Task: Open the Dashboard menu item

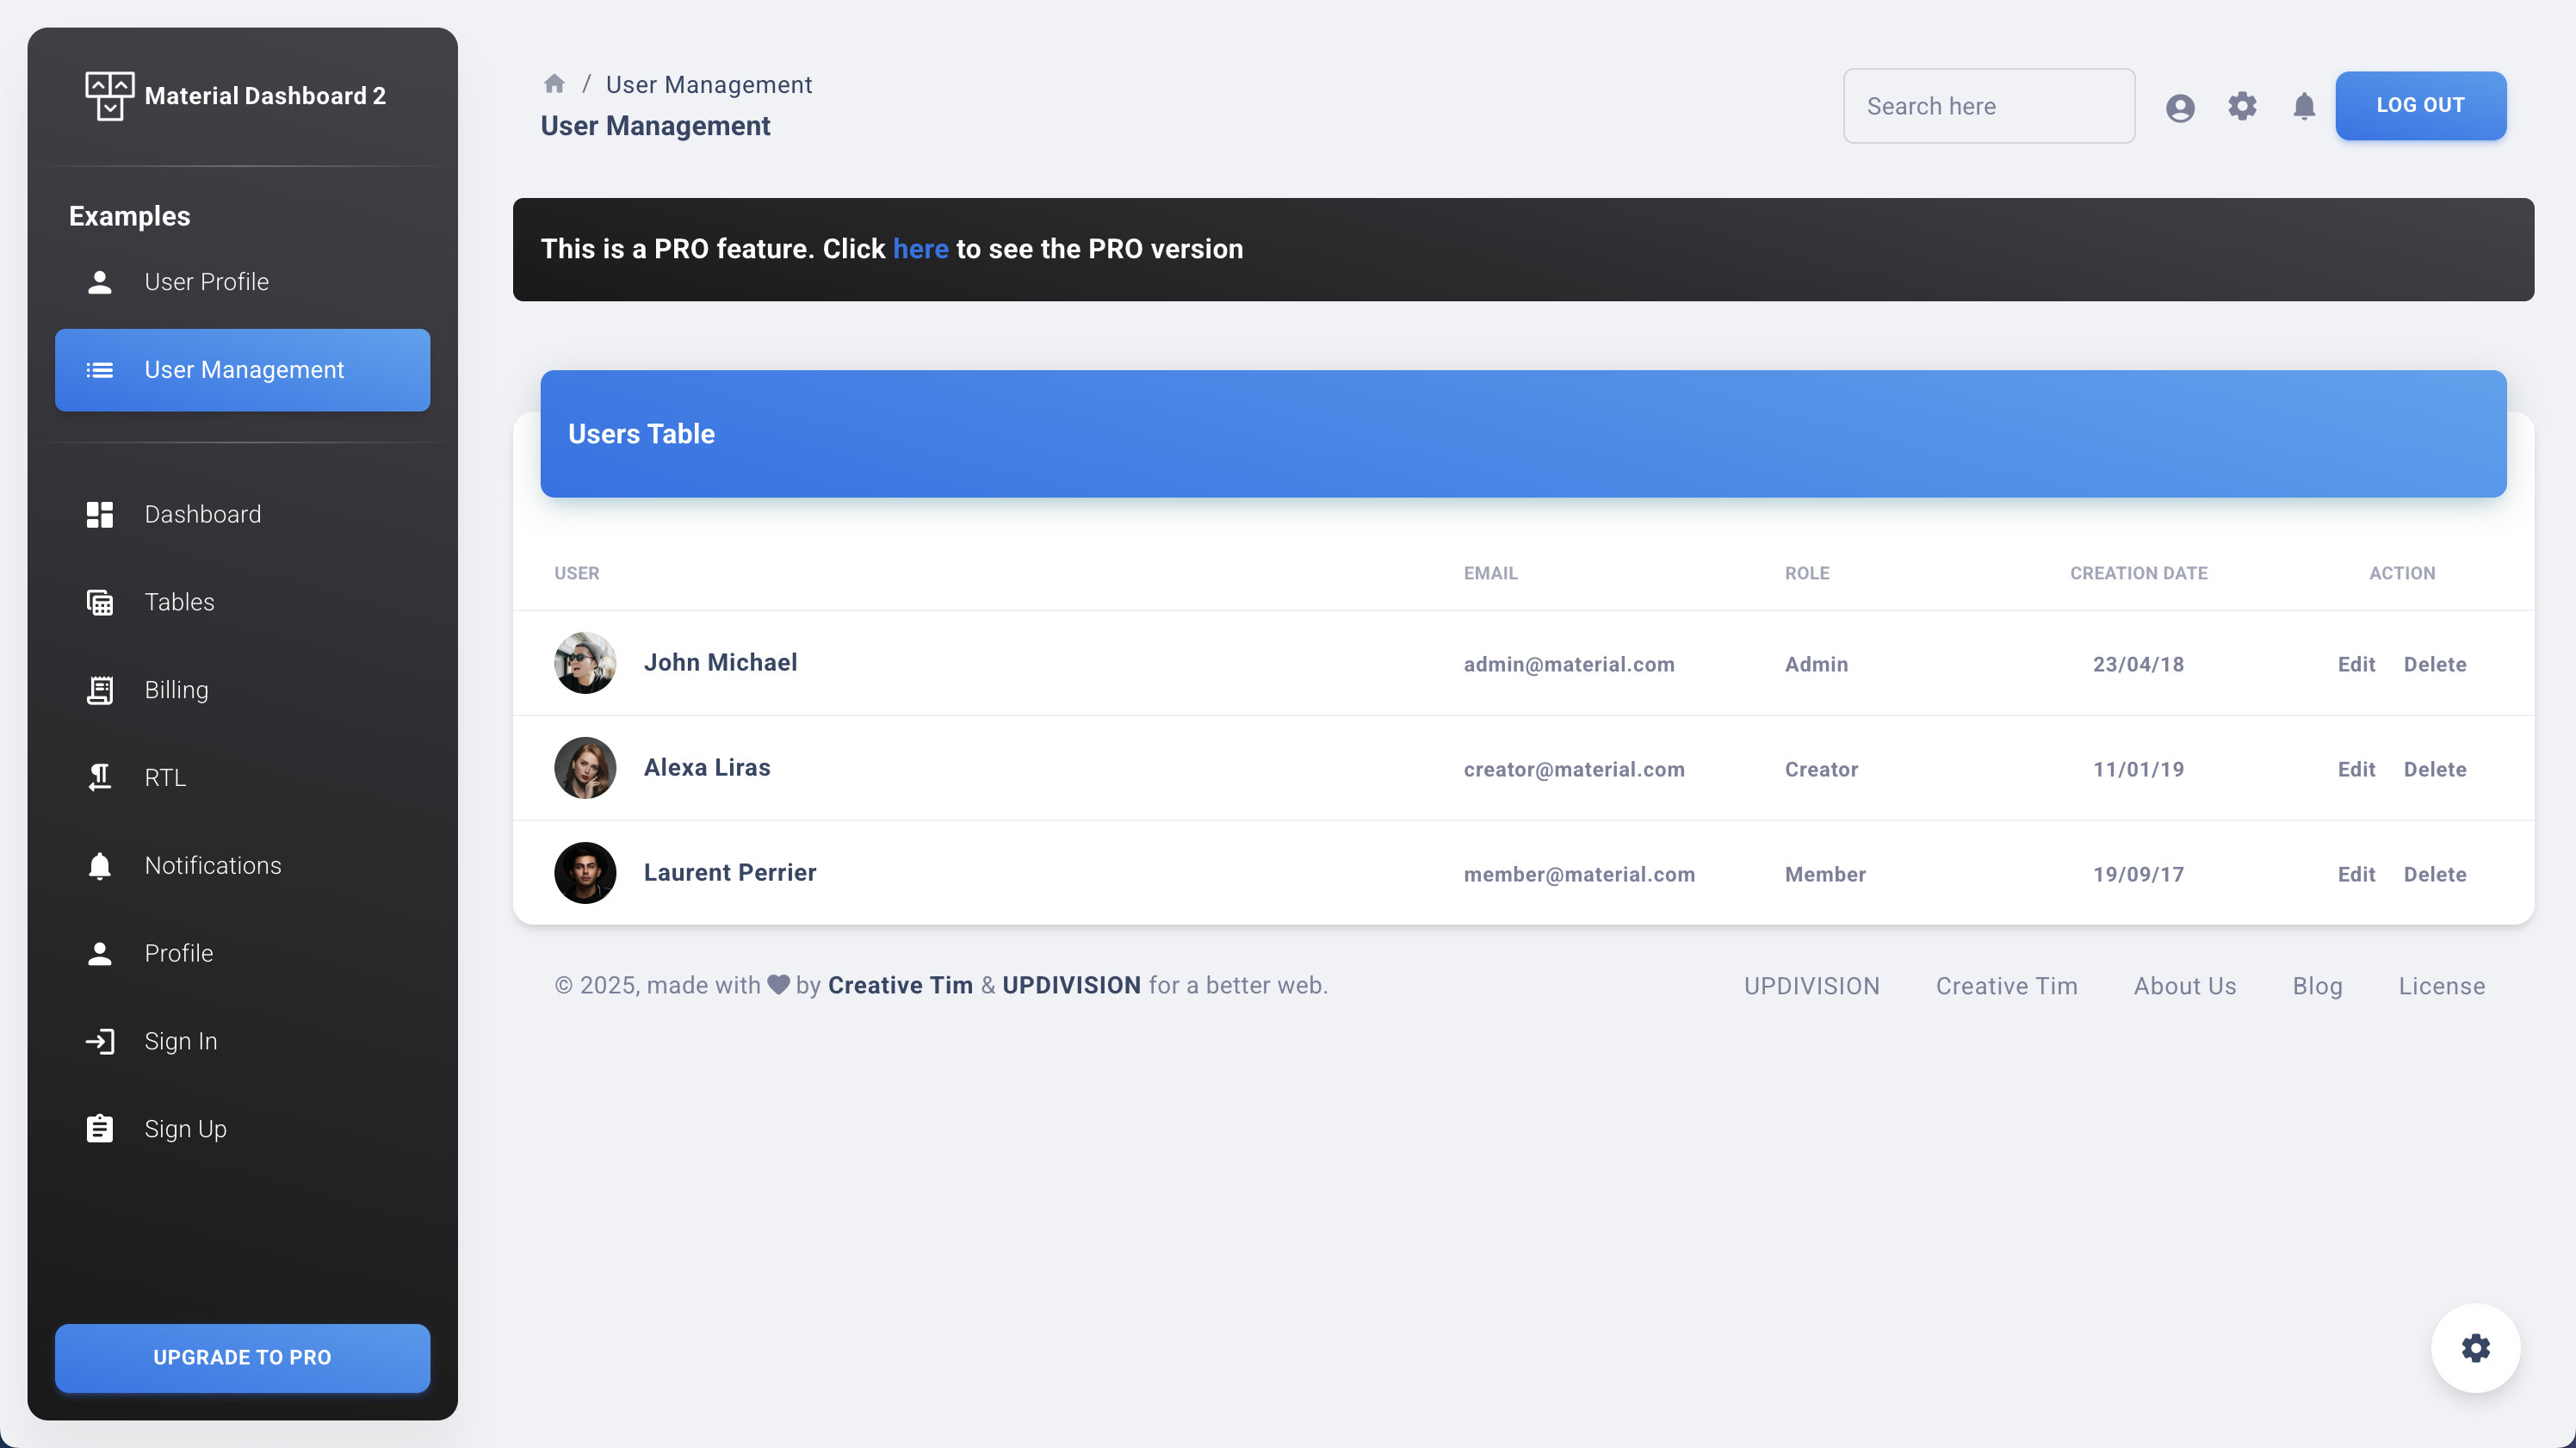Action: point(203,514)
